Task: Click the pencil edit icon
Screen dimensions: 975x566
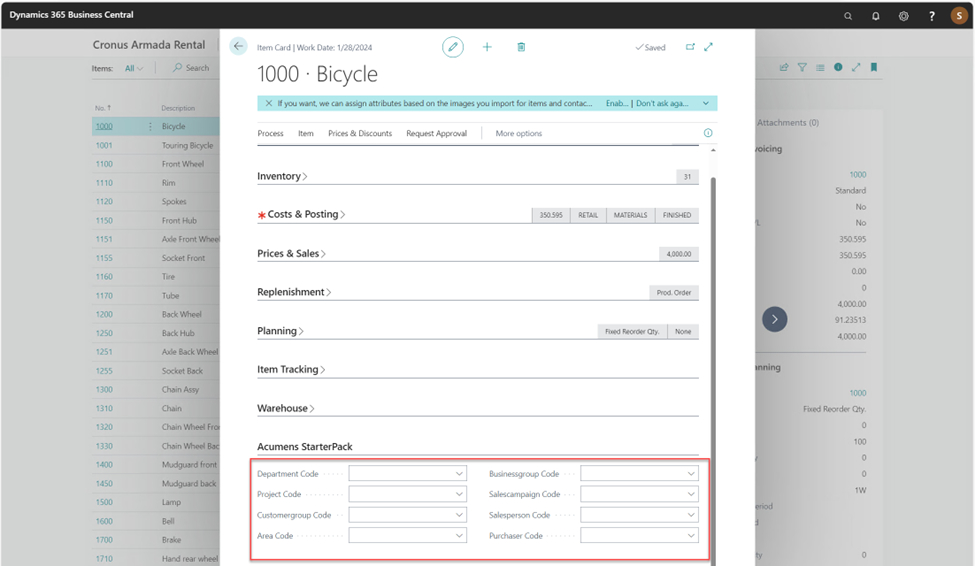Action: click(453, 47)
